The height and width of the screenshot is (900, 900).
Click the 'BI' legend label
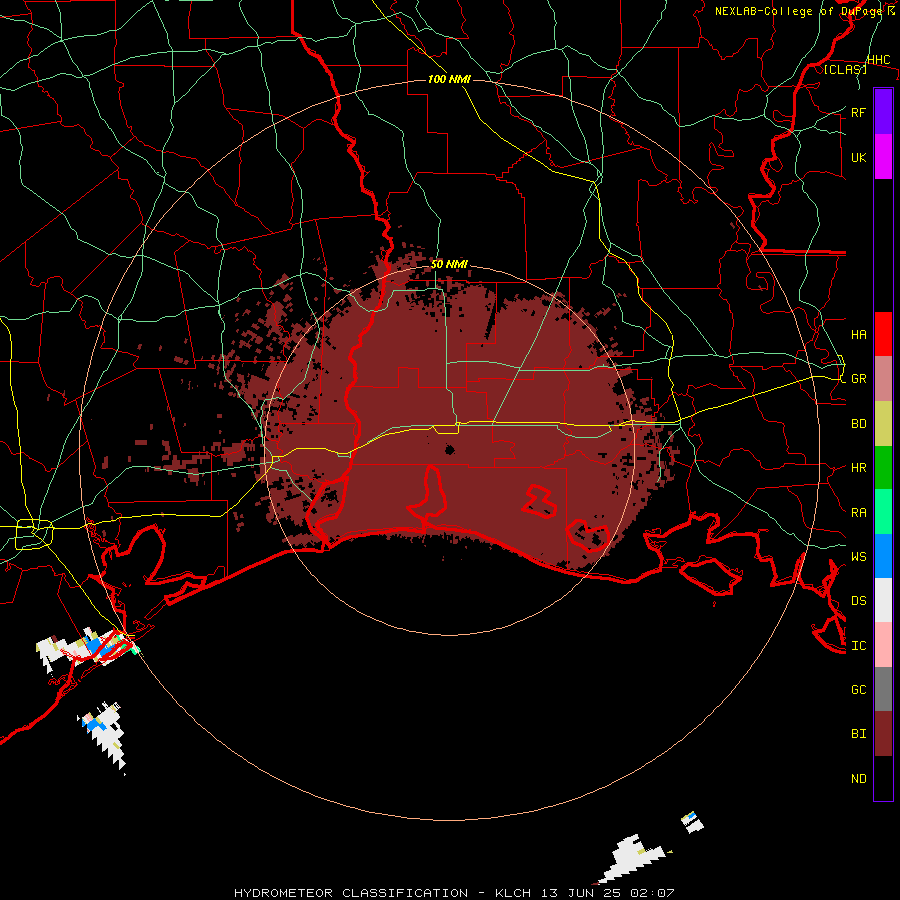pos(858,734)
